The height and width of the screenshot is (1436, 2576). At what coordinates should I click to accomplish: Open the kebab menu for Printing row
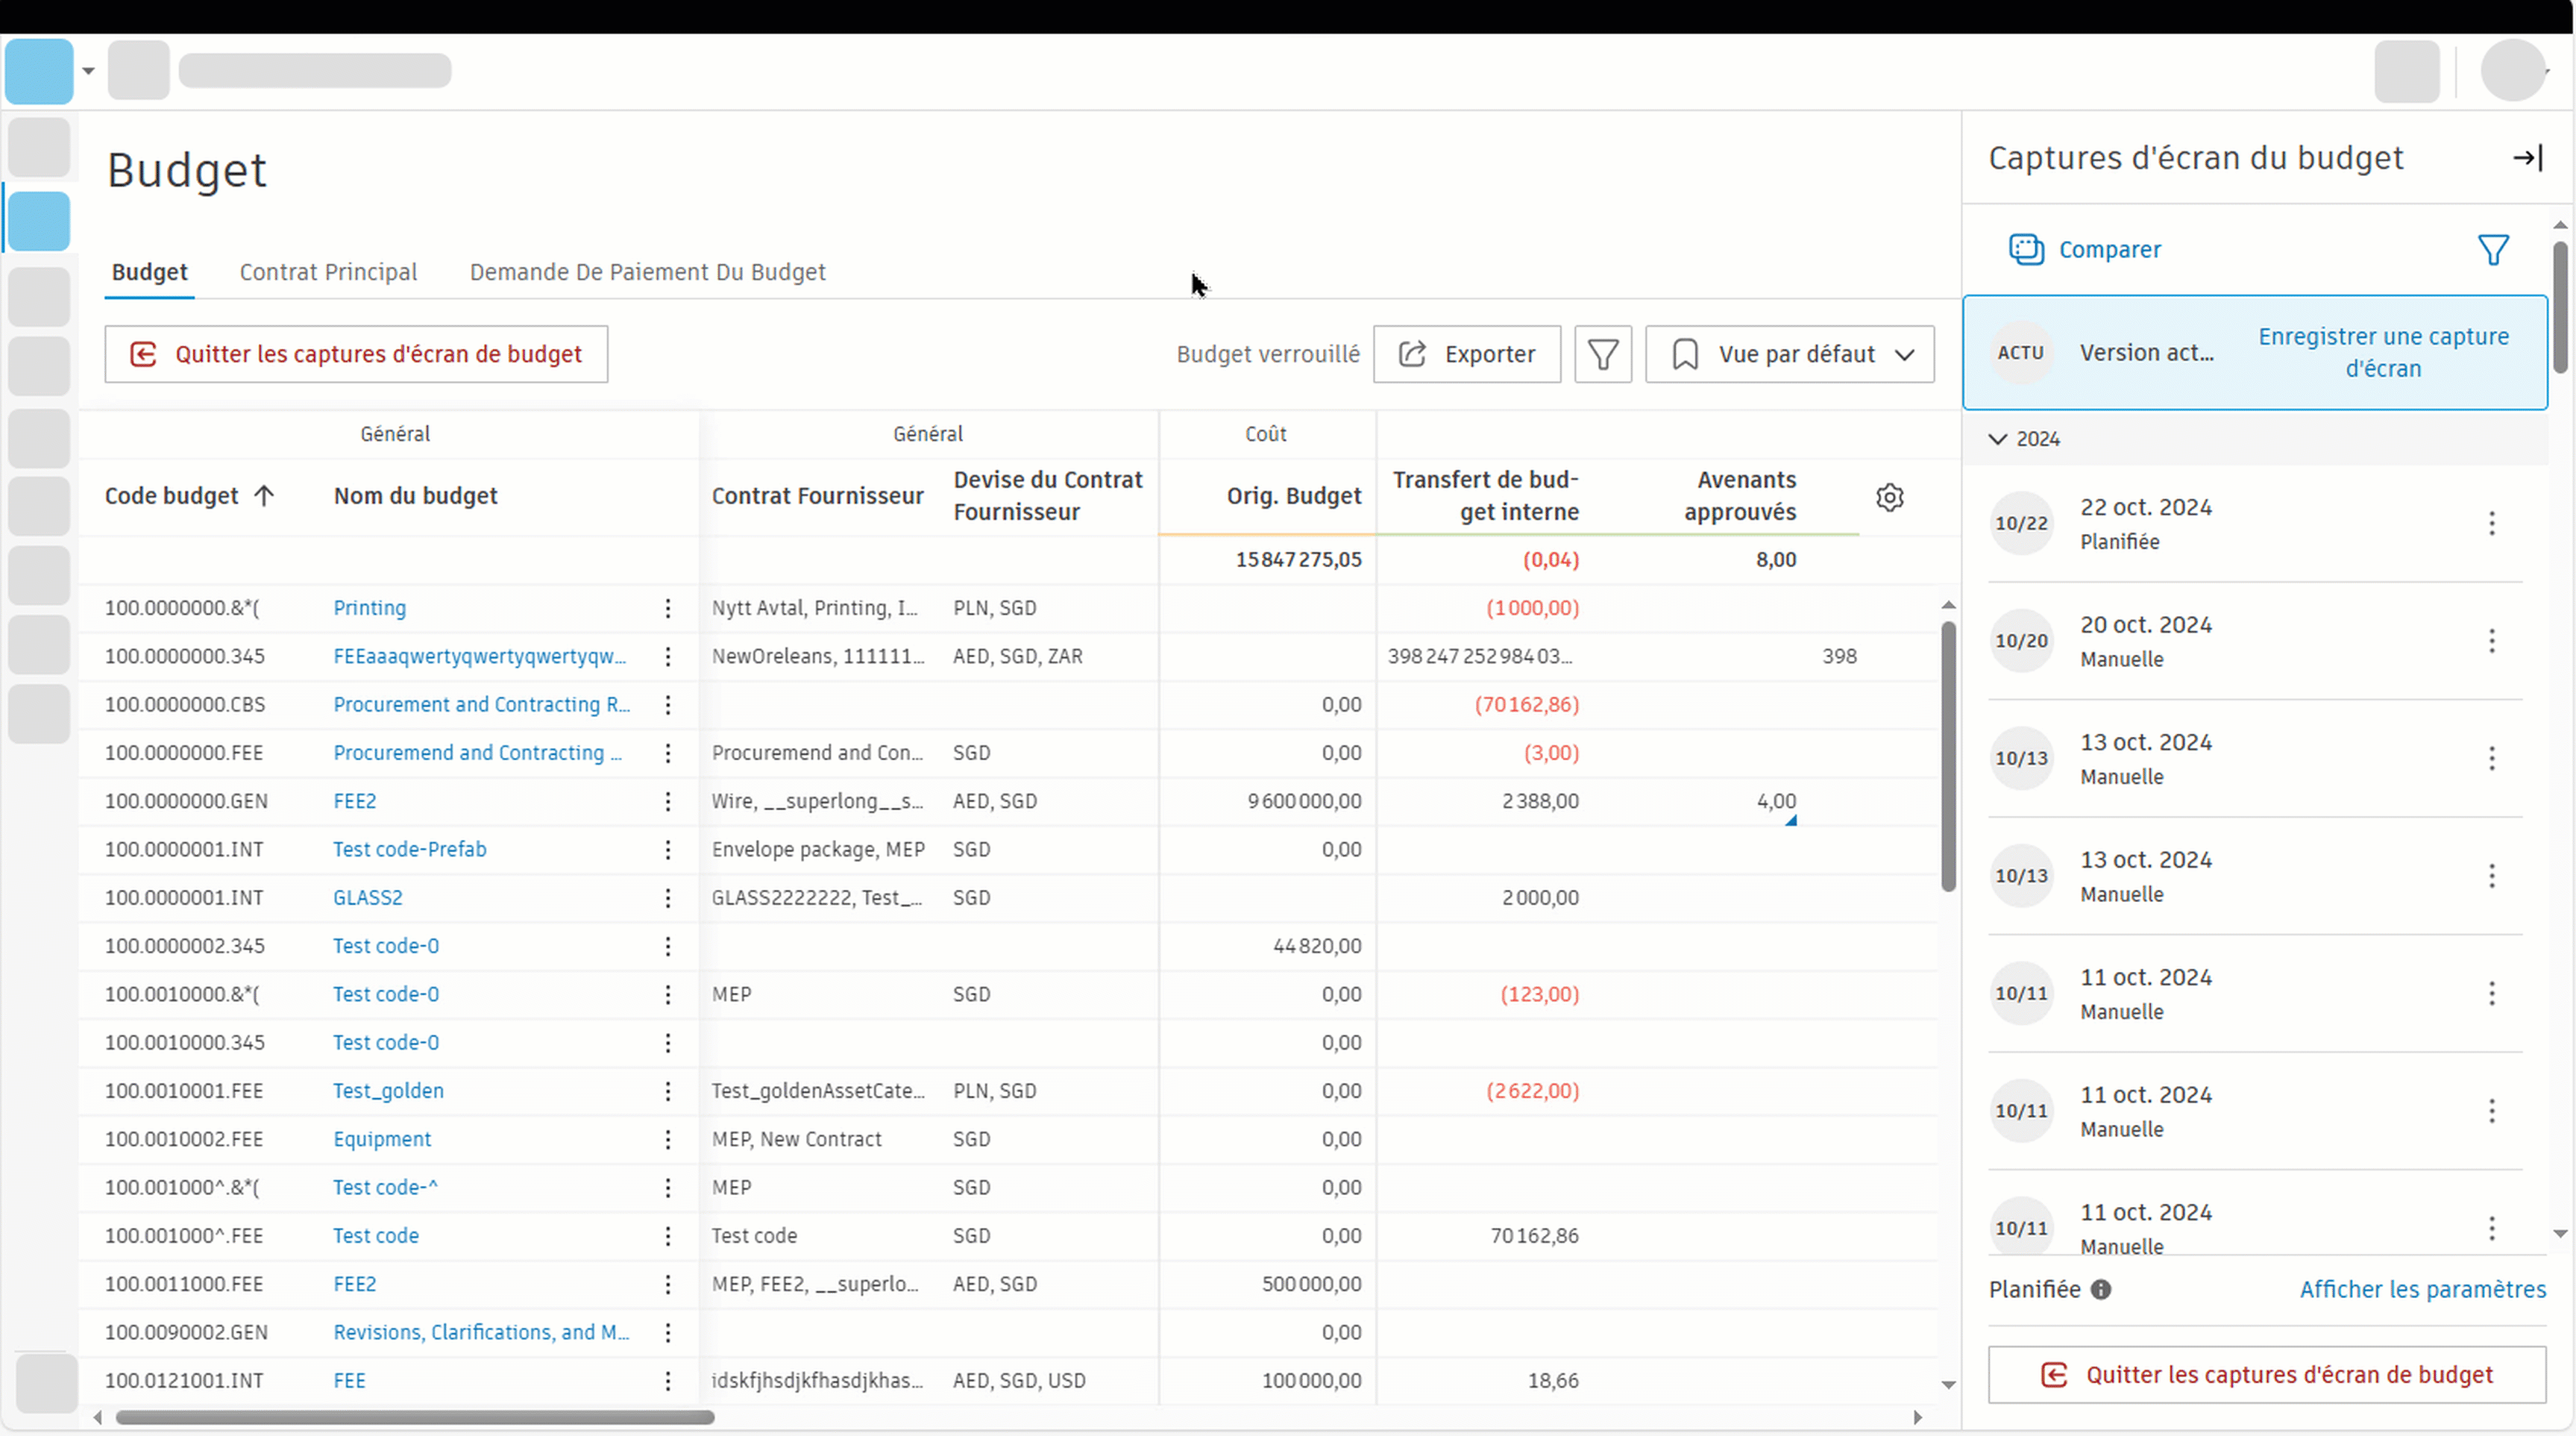[x=667, y=608]
